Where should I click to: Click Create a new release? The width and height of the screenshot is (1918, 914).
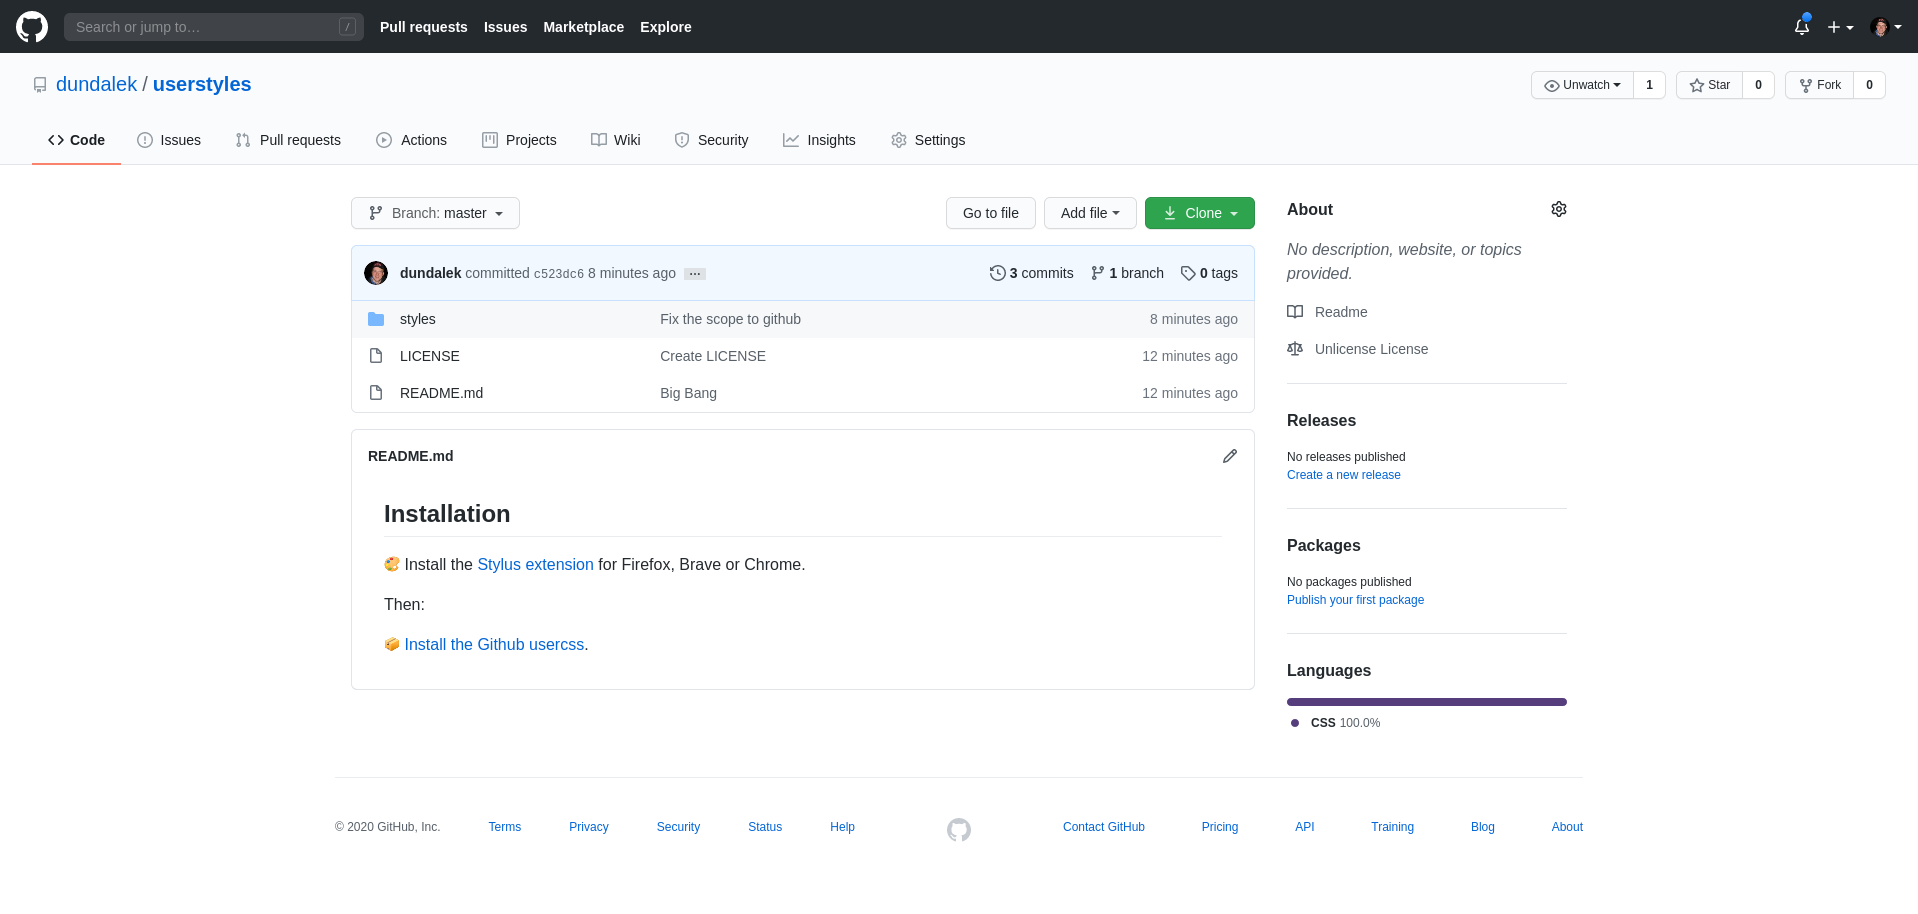pos(1344,475)
